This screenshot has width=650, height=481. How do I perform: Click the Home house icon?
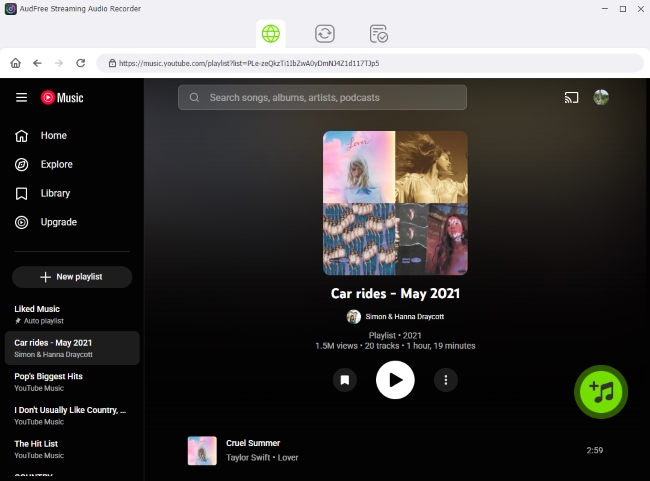pos(22,136)
